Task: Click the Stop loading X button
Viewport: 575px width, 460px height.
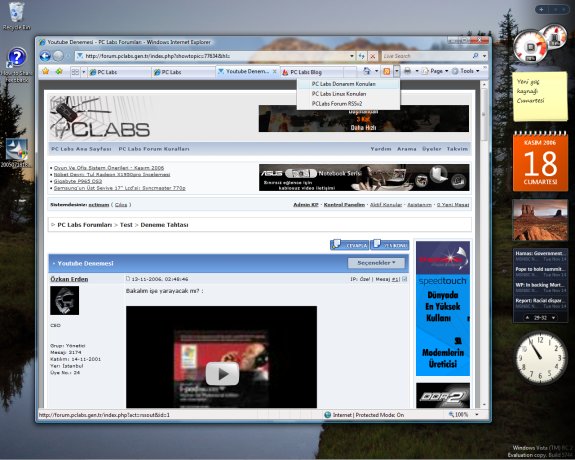Action: [x=373, y=56]
